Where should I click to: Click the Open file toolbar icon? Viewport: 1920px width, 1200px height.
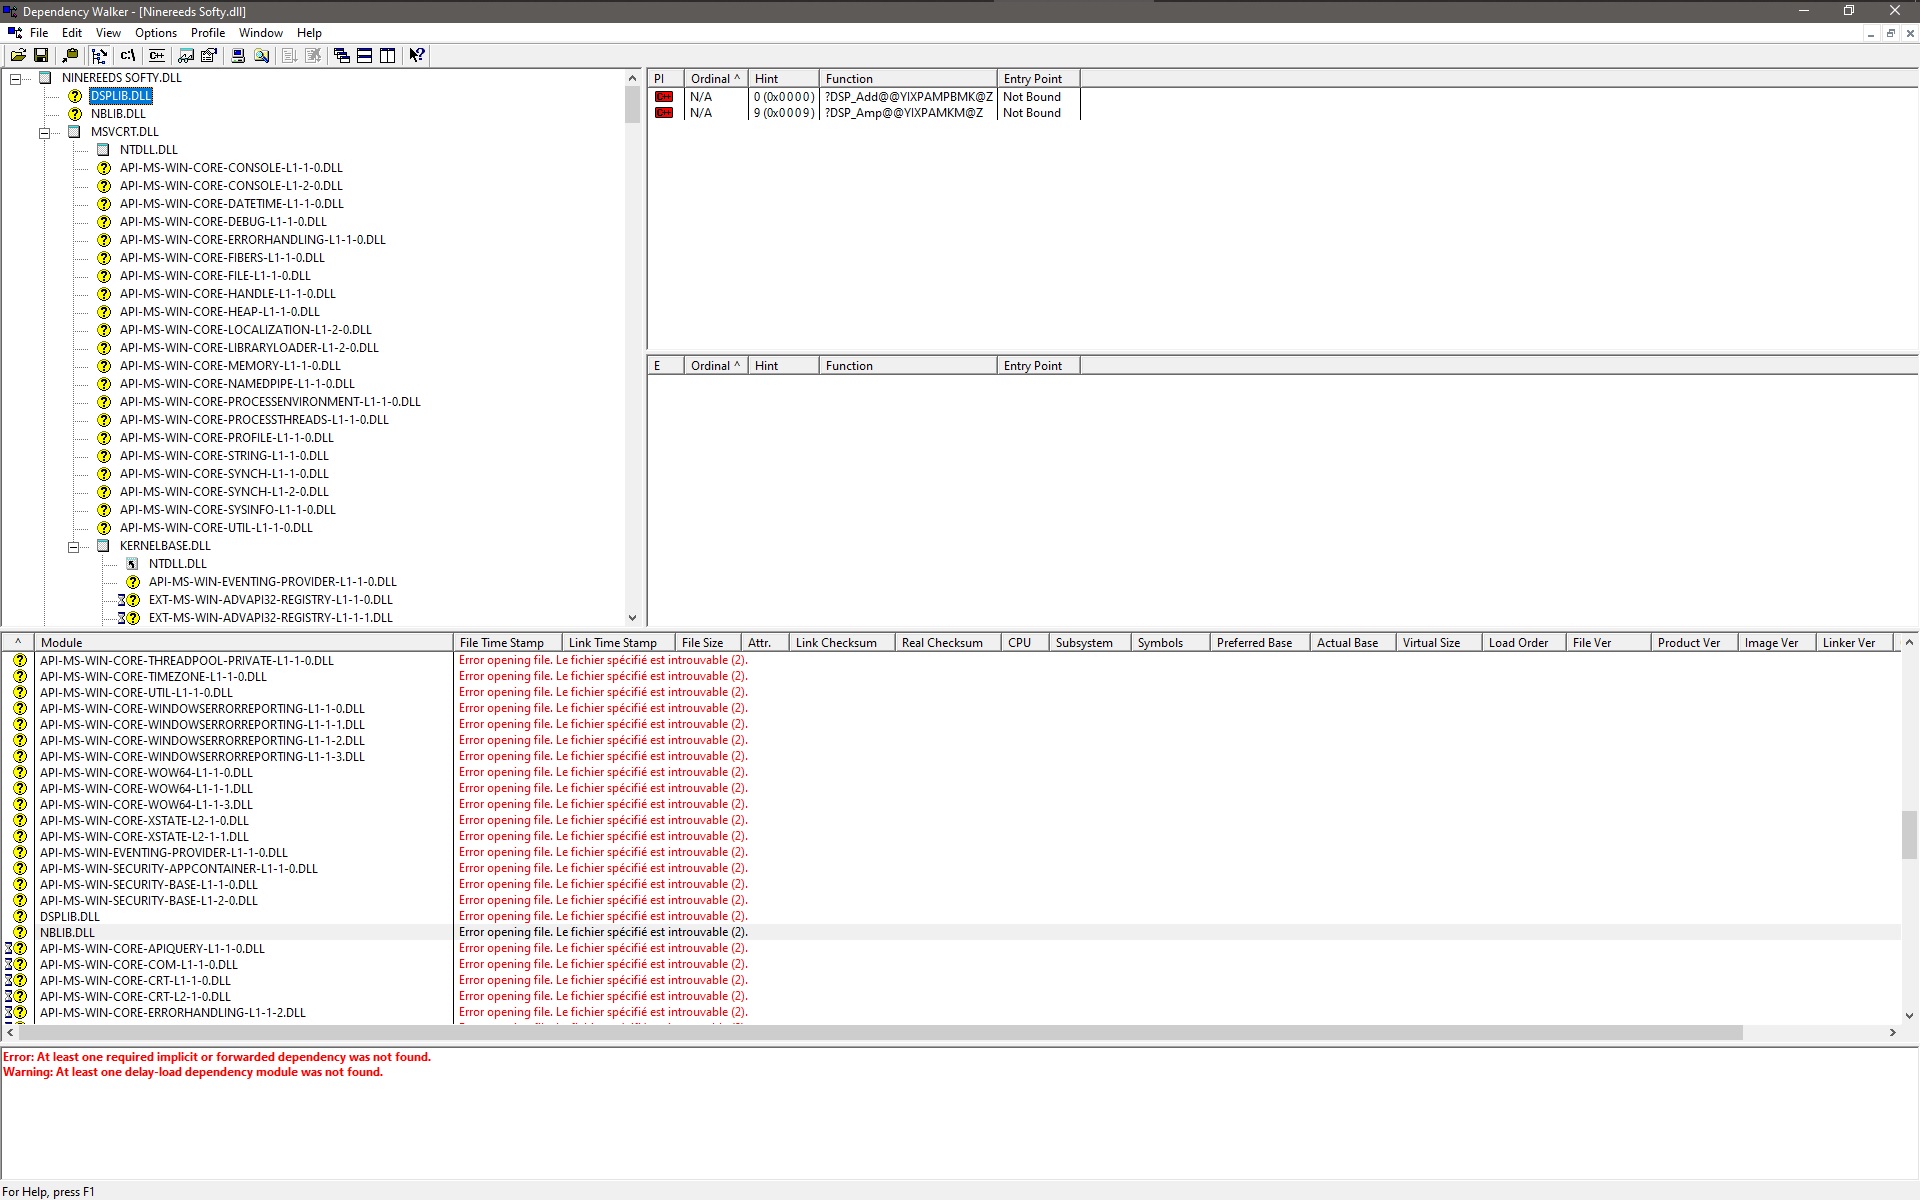click(x=18, y=56)
